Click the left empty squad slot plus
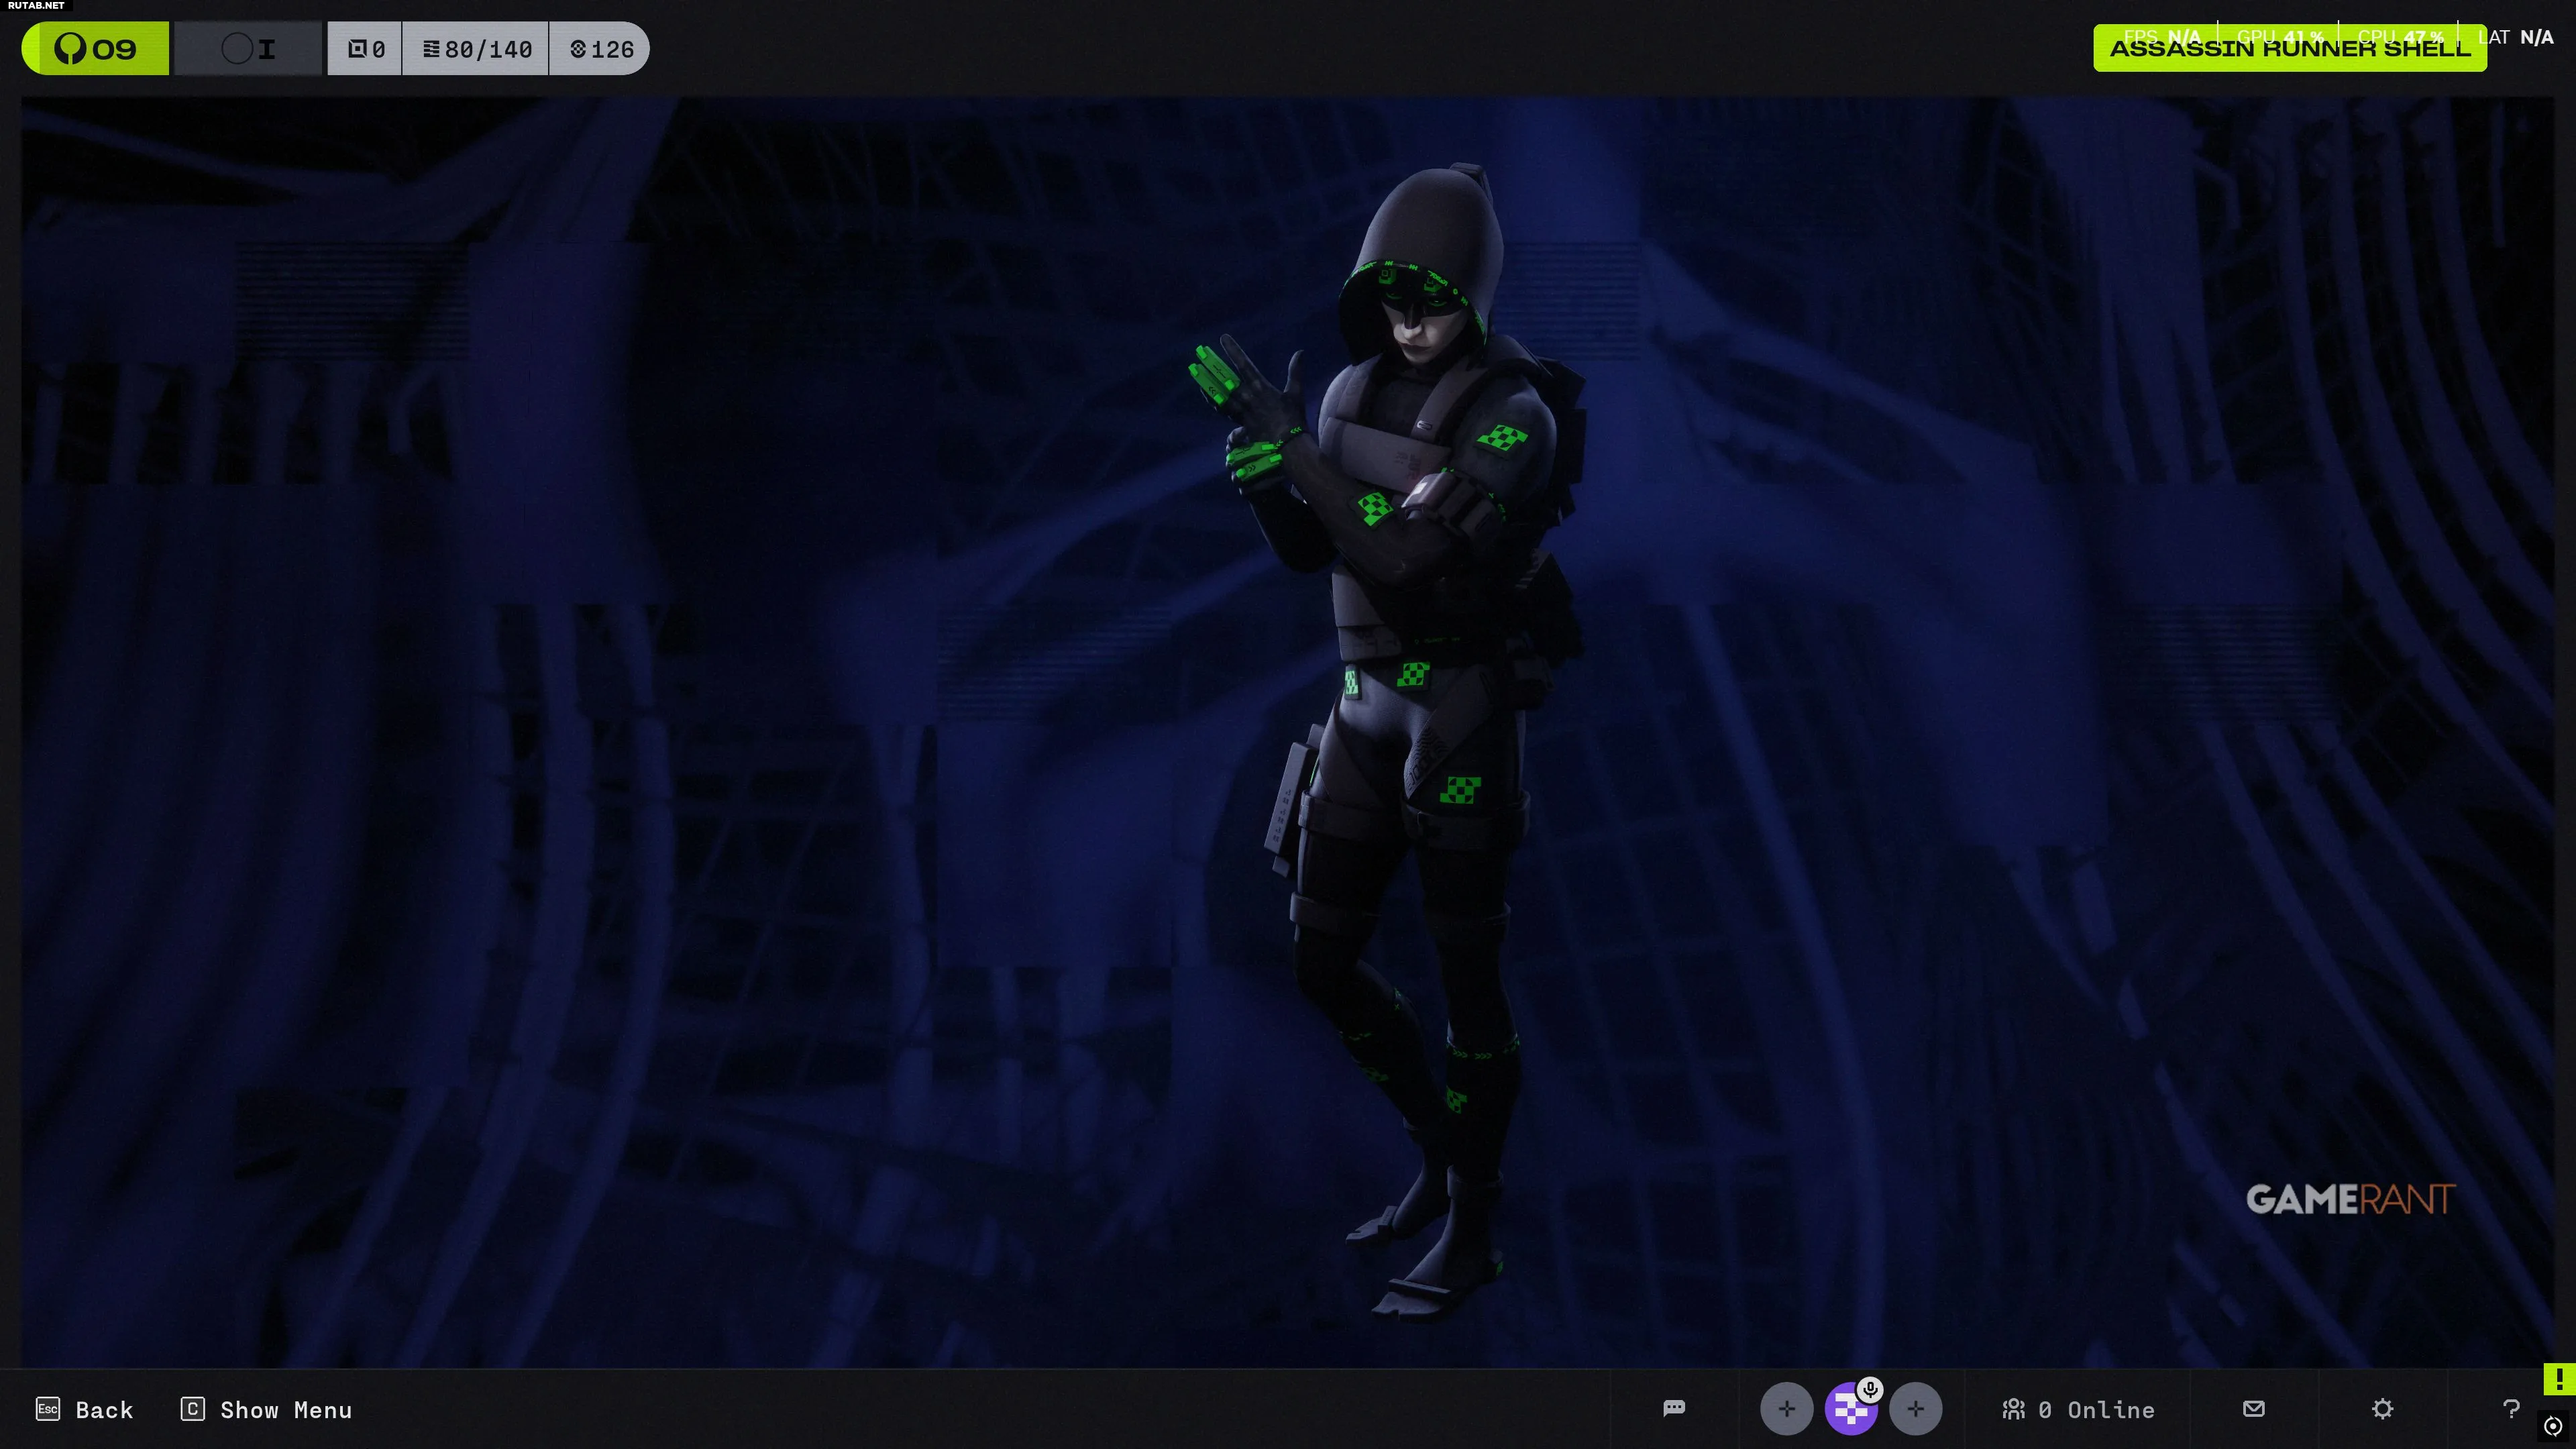2576x1449 pixels. coord(1786,1409)
